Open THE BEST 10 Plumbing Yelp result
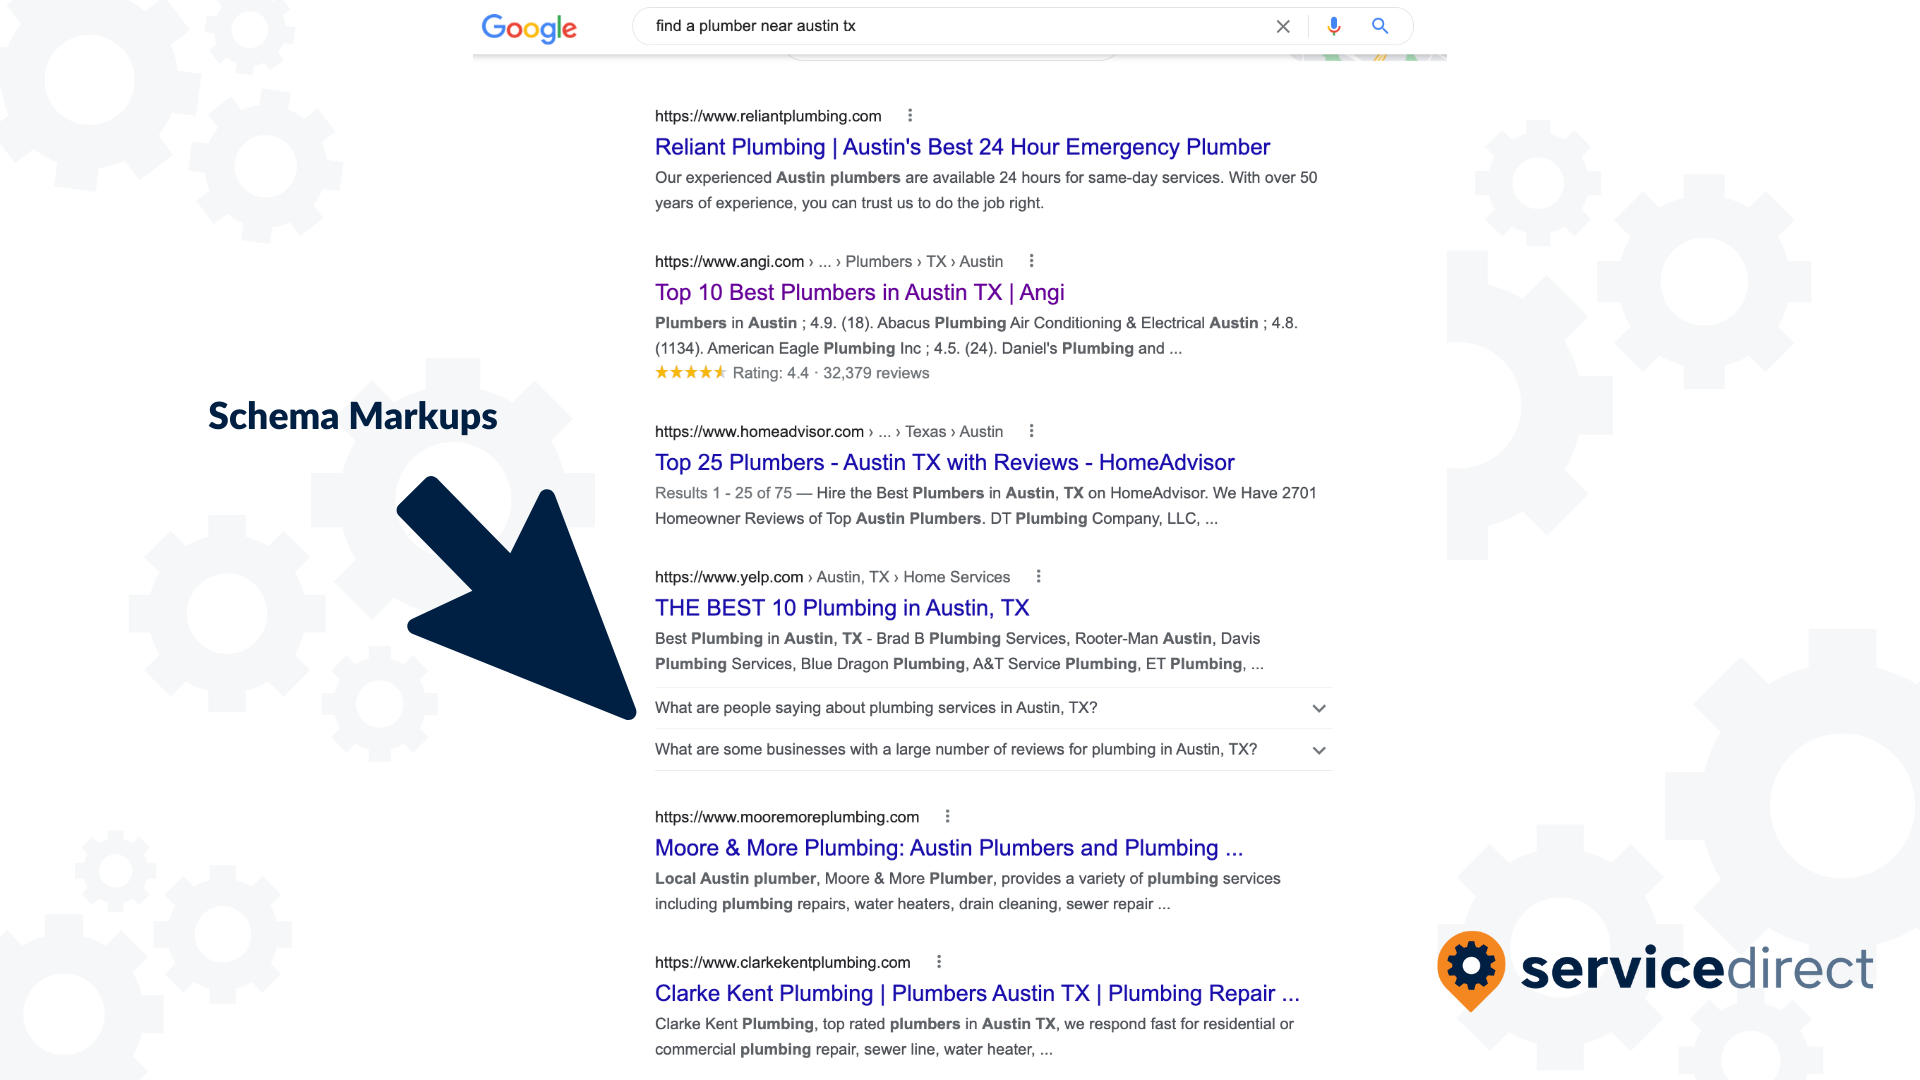1920x1080 pixels. pyautogui.click(x=842, y=608)
